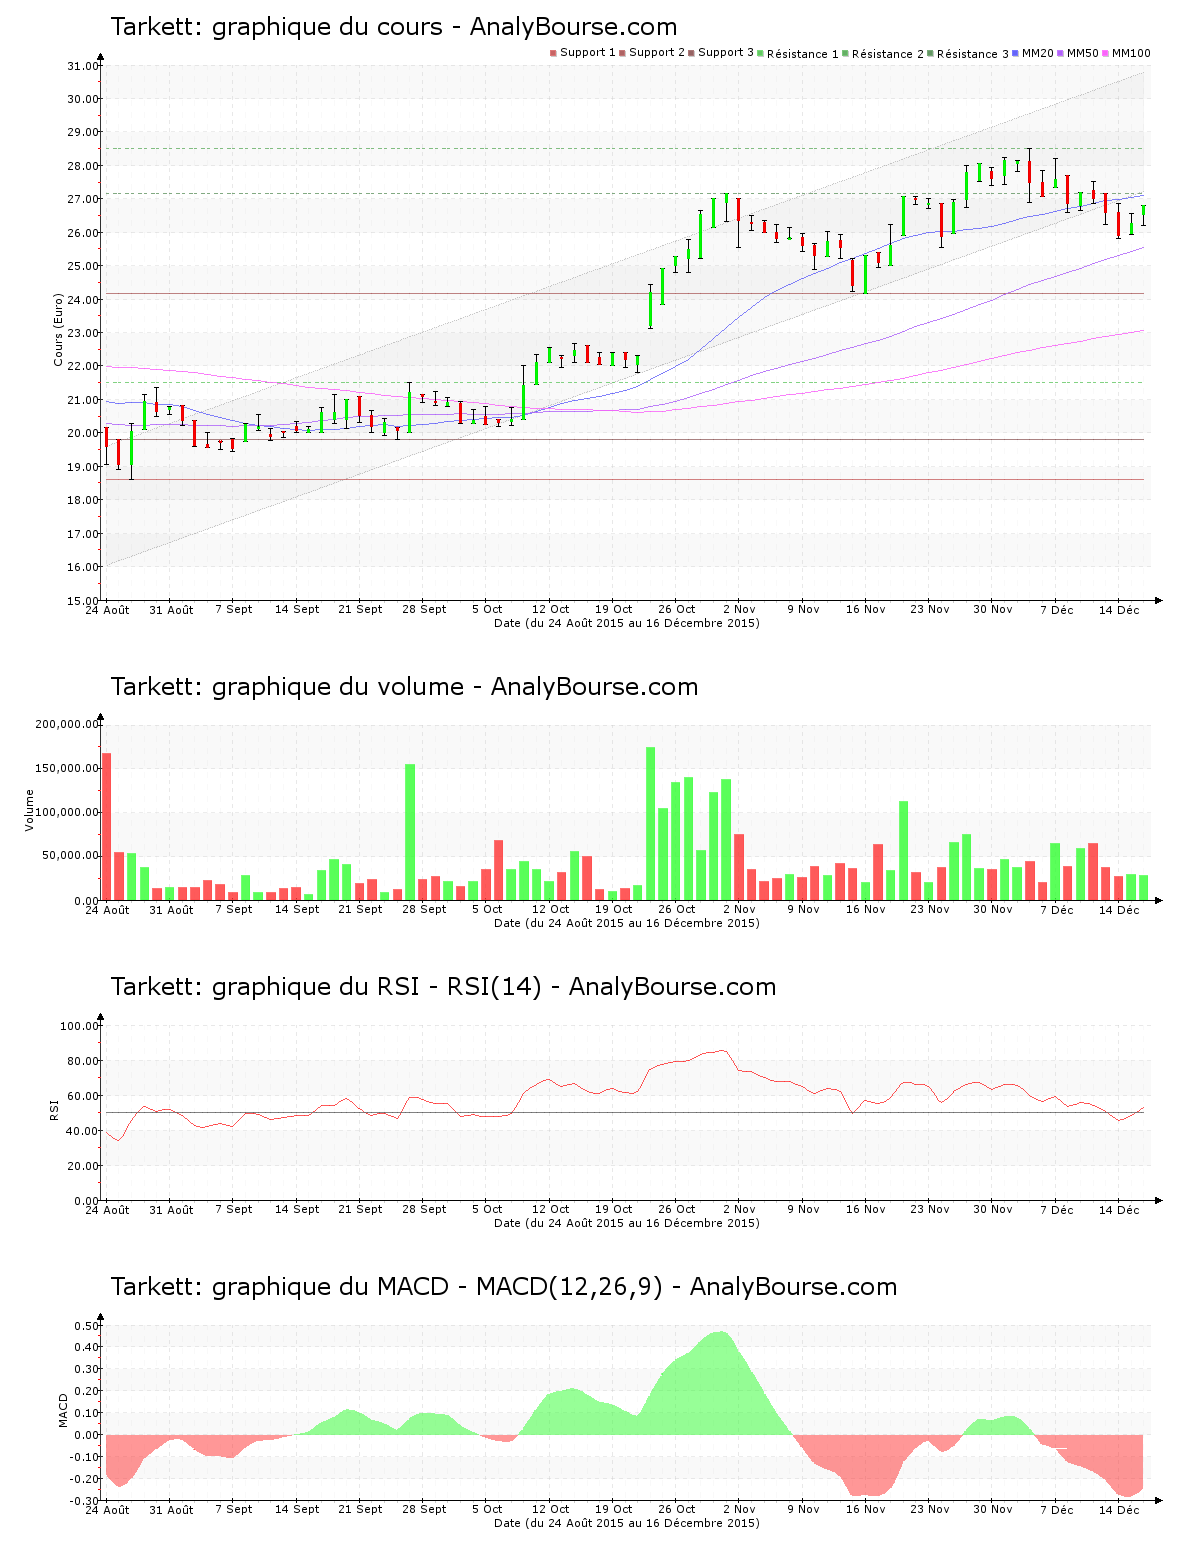The height and width of the screenshot is (1550, 1200).
Task: Click the MM20 legend color square
Action: click(1016, 53)
